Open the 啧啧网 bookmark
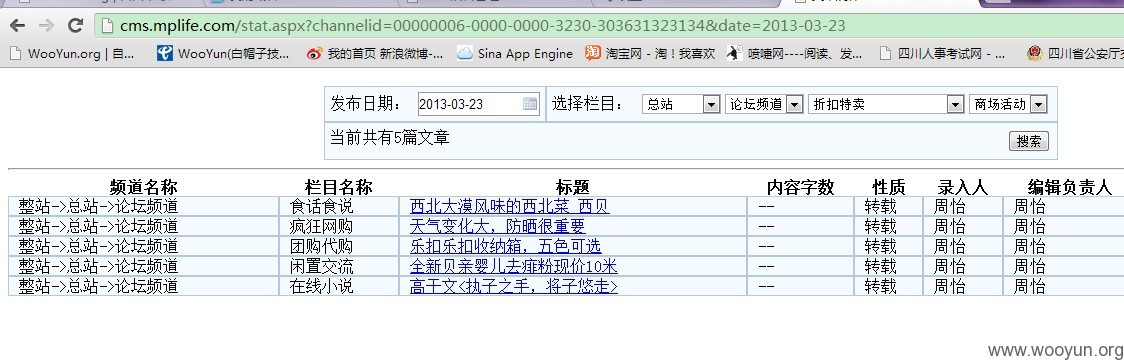The image size is (1124, 360). pyautogui.click(x=795, y=53)
